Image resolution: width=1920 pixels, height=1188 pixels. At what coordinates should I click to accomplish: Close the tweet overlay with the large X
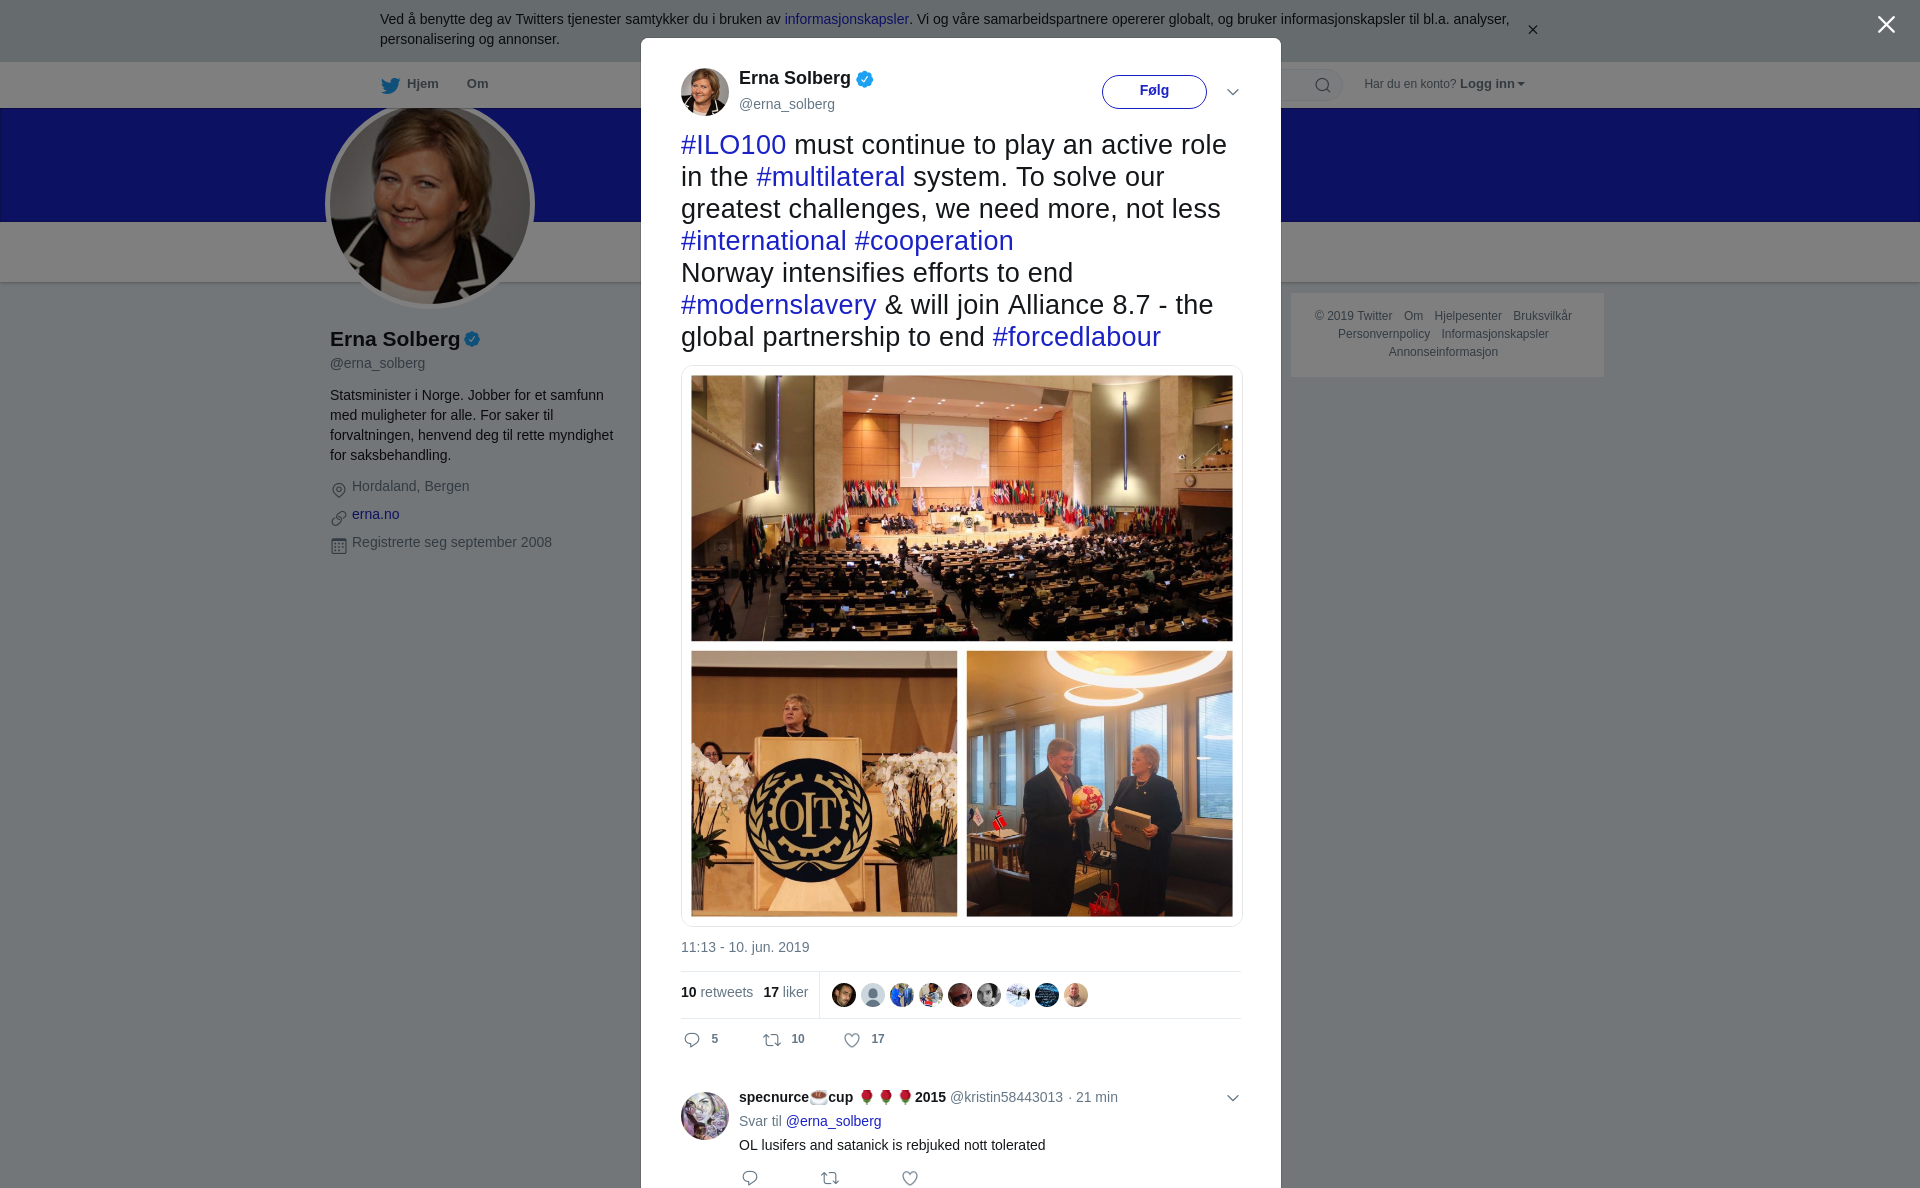(1886, 25)
